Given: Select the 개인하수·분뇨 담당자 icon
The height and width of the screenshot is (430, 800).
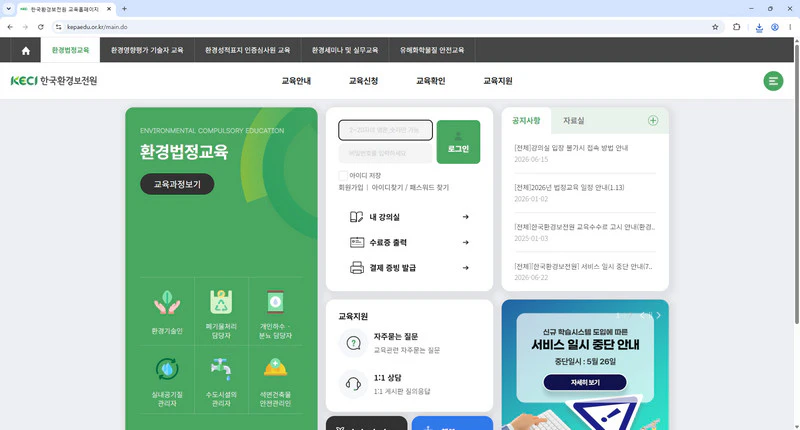Looking at the screenshot, I should 275,302.
